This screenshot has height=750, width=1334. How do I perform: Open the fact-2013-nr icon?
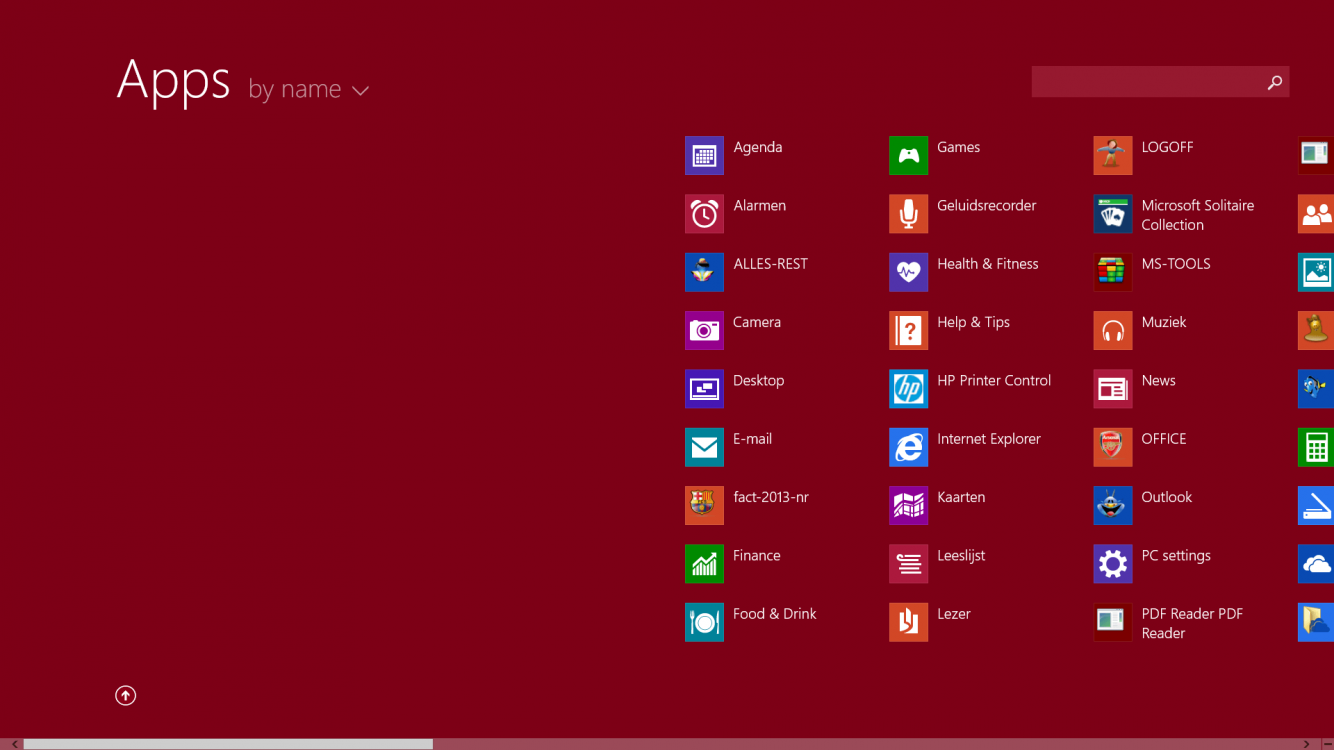[x=704, y=506]
